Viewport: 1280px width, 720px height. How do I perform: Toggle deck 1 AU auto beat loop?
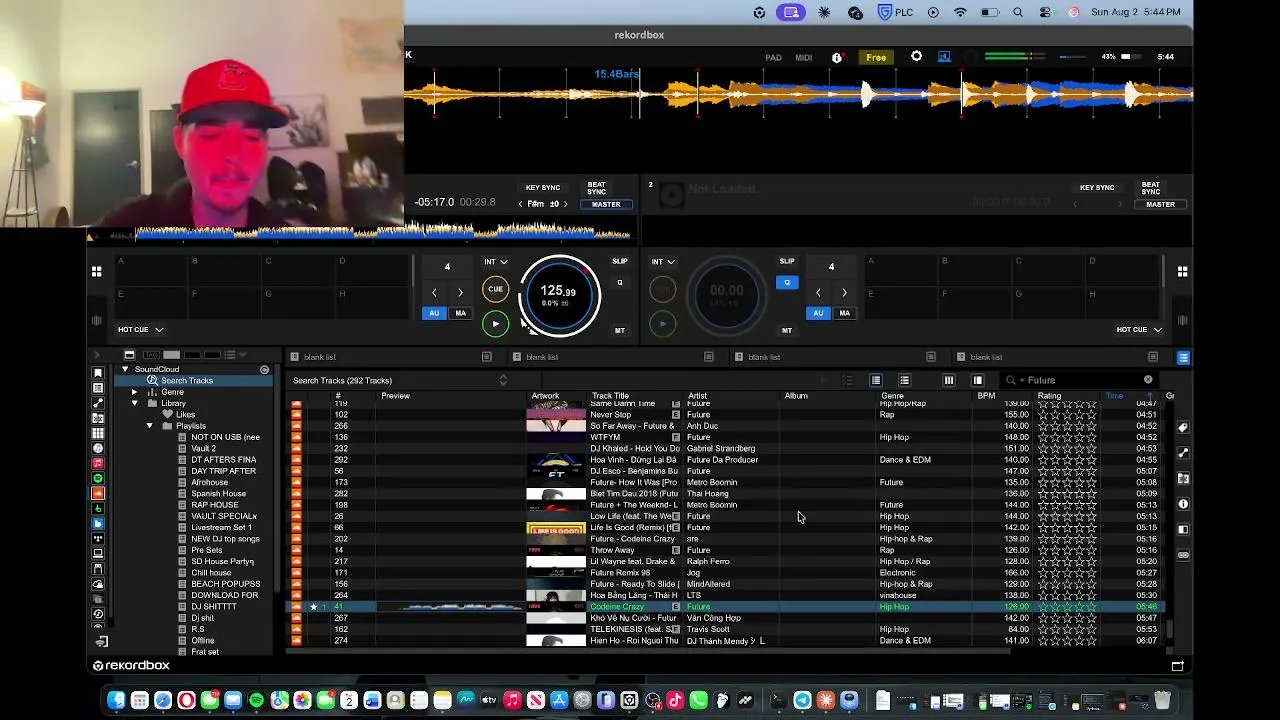(x=434, y=313)
